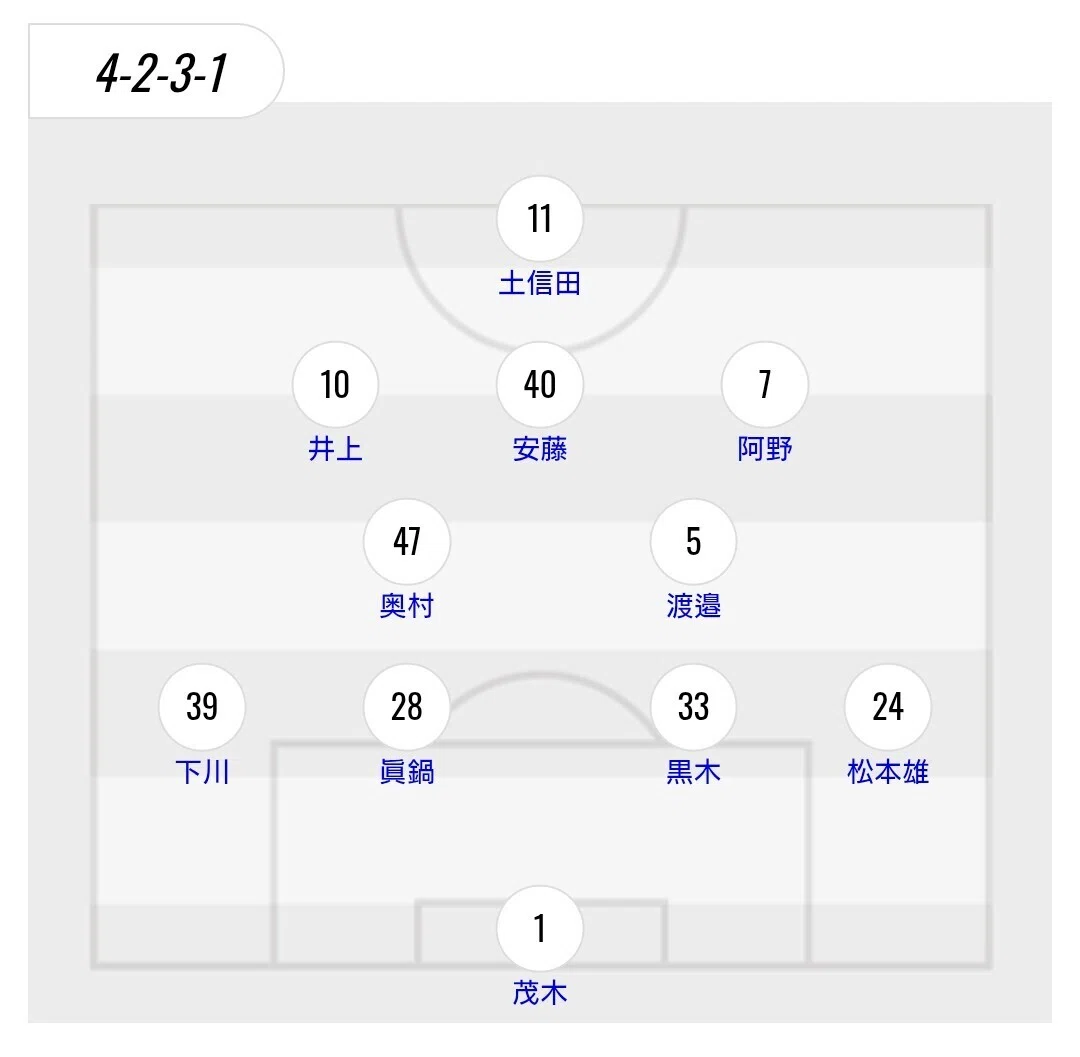The height and width of the screenshot is (1057, 1080).
Task: Select the number 5 player badge
Action: [694, 541]
